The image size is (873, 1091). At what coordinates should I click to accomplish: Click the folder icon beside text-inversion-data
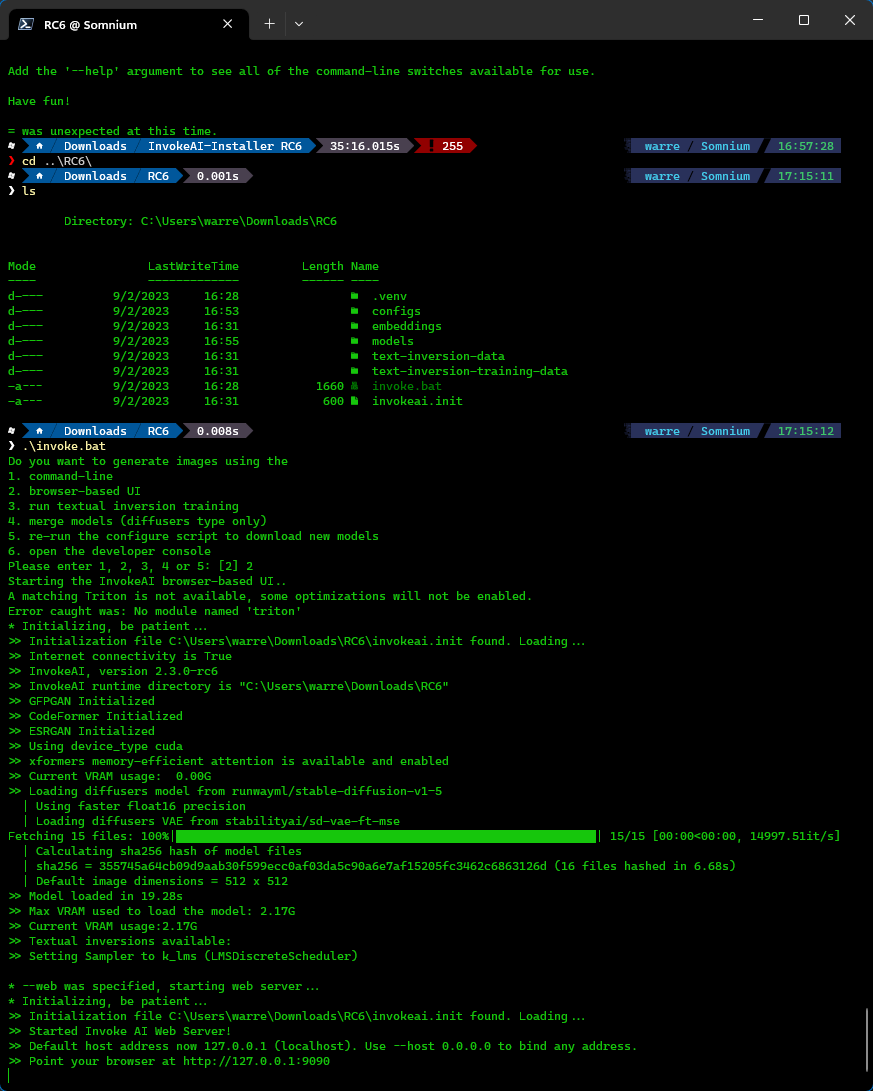pos(354,356)
